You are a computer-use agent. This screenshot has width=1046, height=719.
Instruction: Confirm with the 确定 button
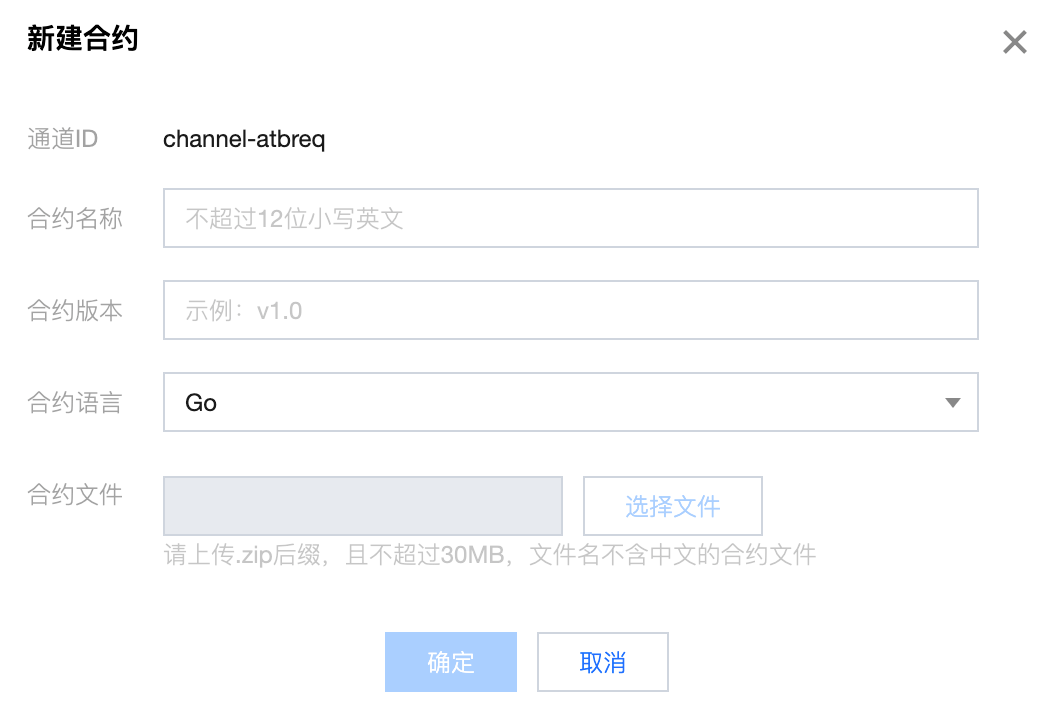tap(450, 662)
